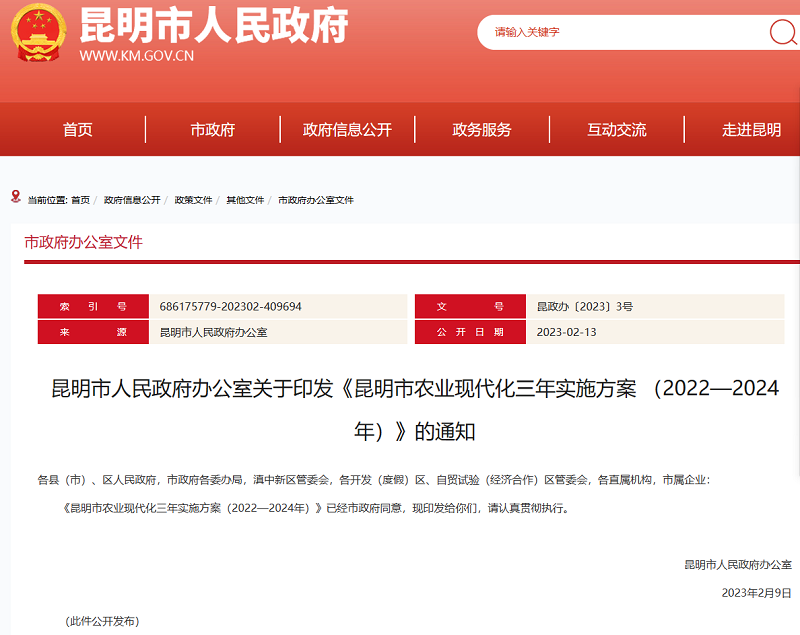This screenshot has width=800, height=635.
Task: Click the red location pin icon
Action: coord(15,197)
